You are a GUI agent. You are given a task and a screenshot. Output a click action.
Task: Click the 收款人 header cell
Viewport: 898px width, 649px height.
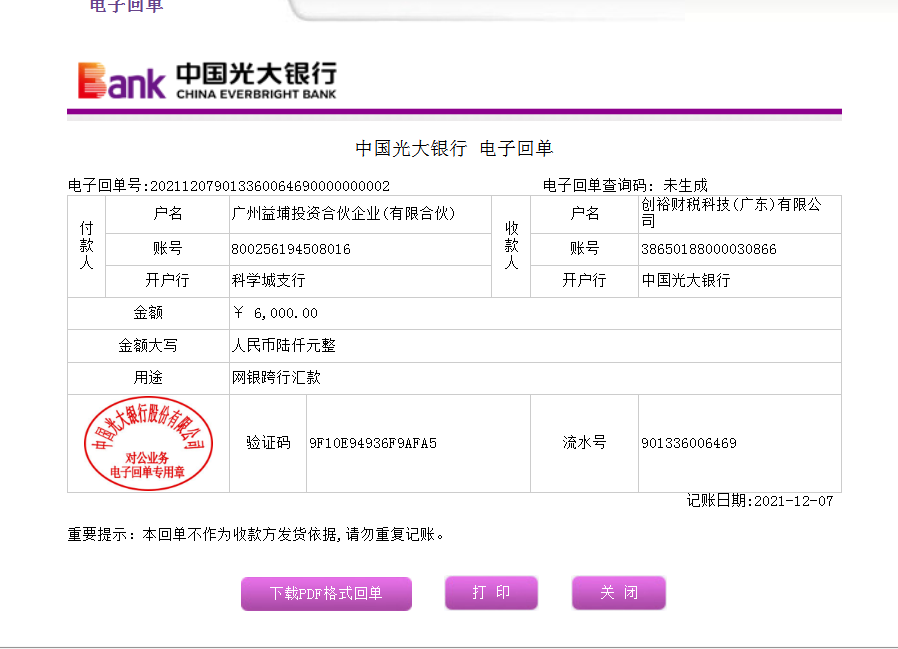[x=511, y=246]
